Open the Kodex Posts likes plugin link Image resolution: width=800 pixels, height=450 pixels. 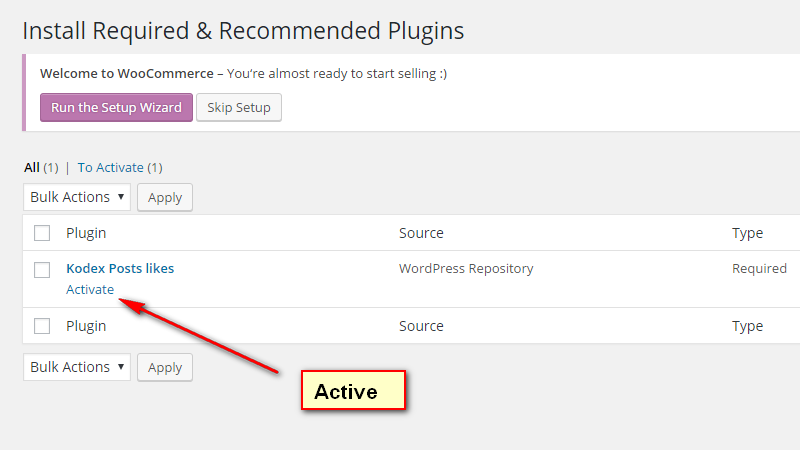click(120, 268)
